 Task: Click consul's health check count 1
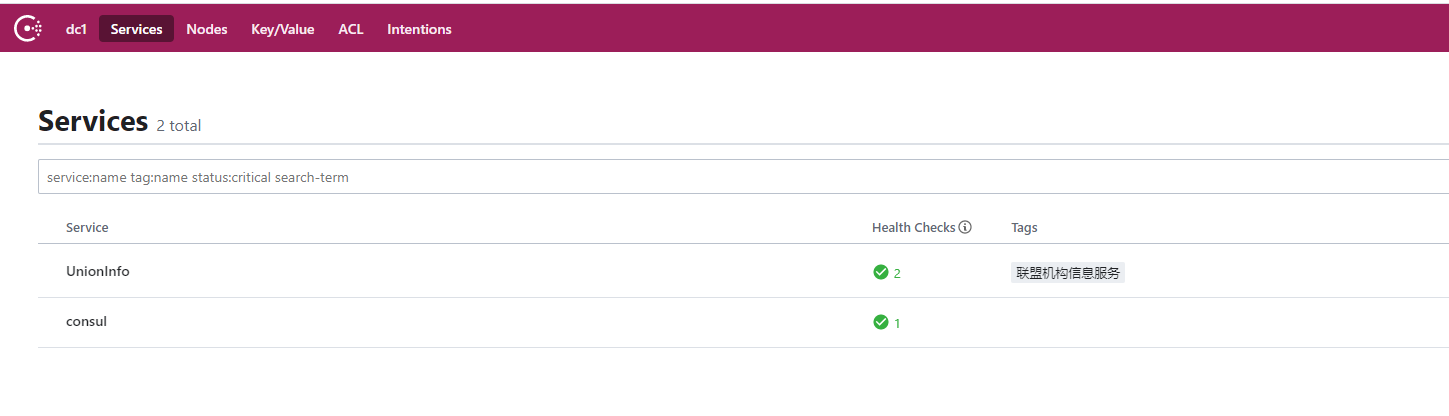[897, 323]
